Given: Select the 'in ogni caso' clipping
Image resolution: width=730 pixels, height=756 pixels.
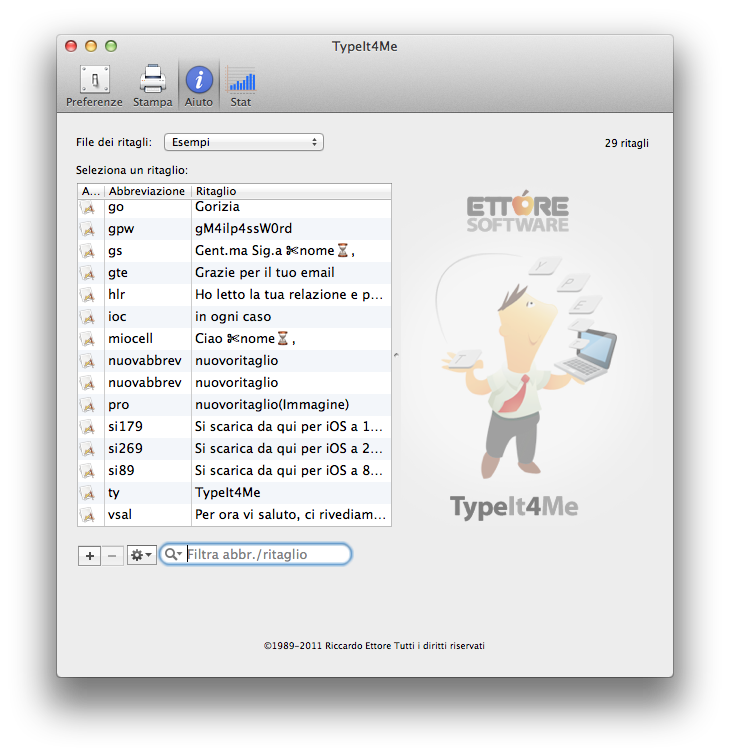Looking at the screenshot, I should pyautogui.click(x=233, y=317).
